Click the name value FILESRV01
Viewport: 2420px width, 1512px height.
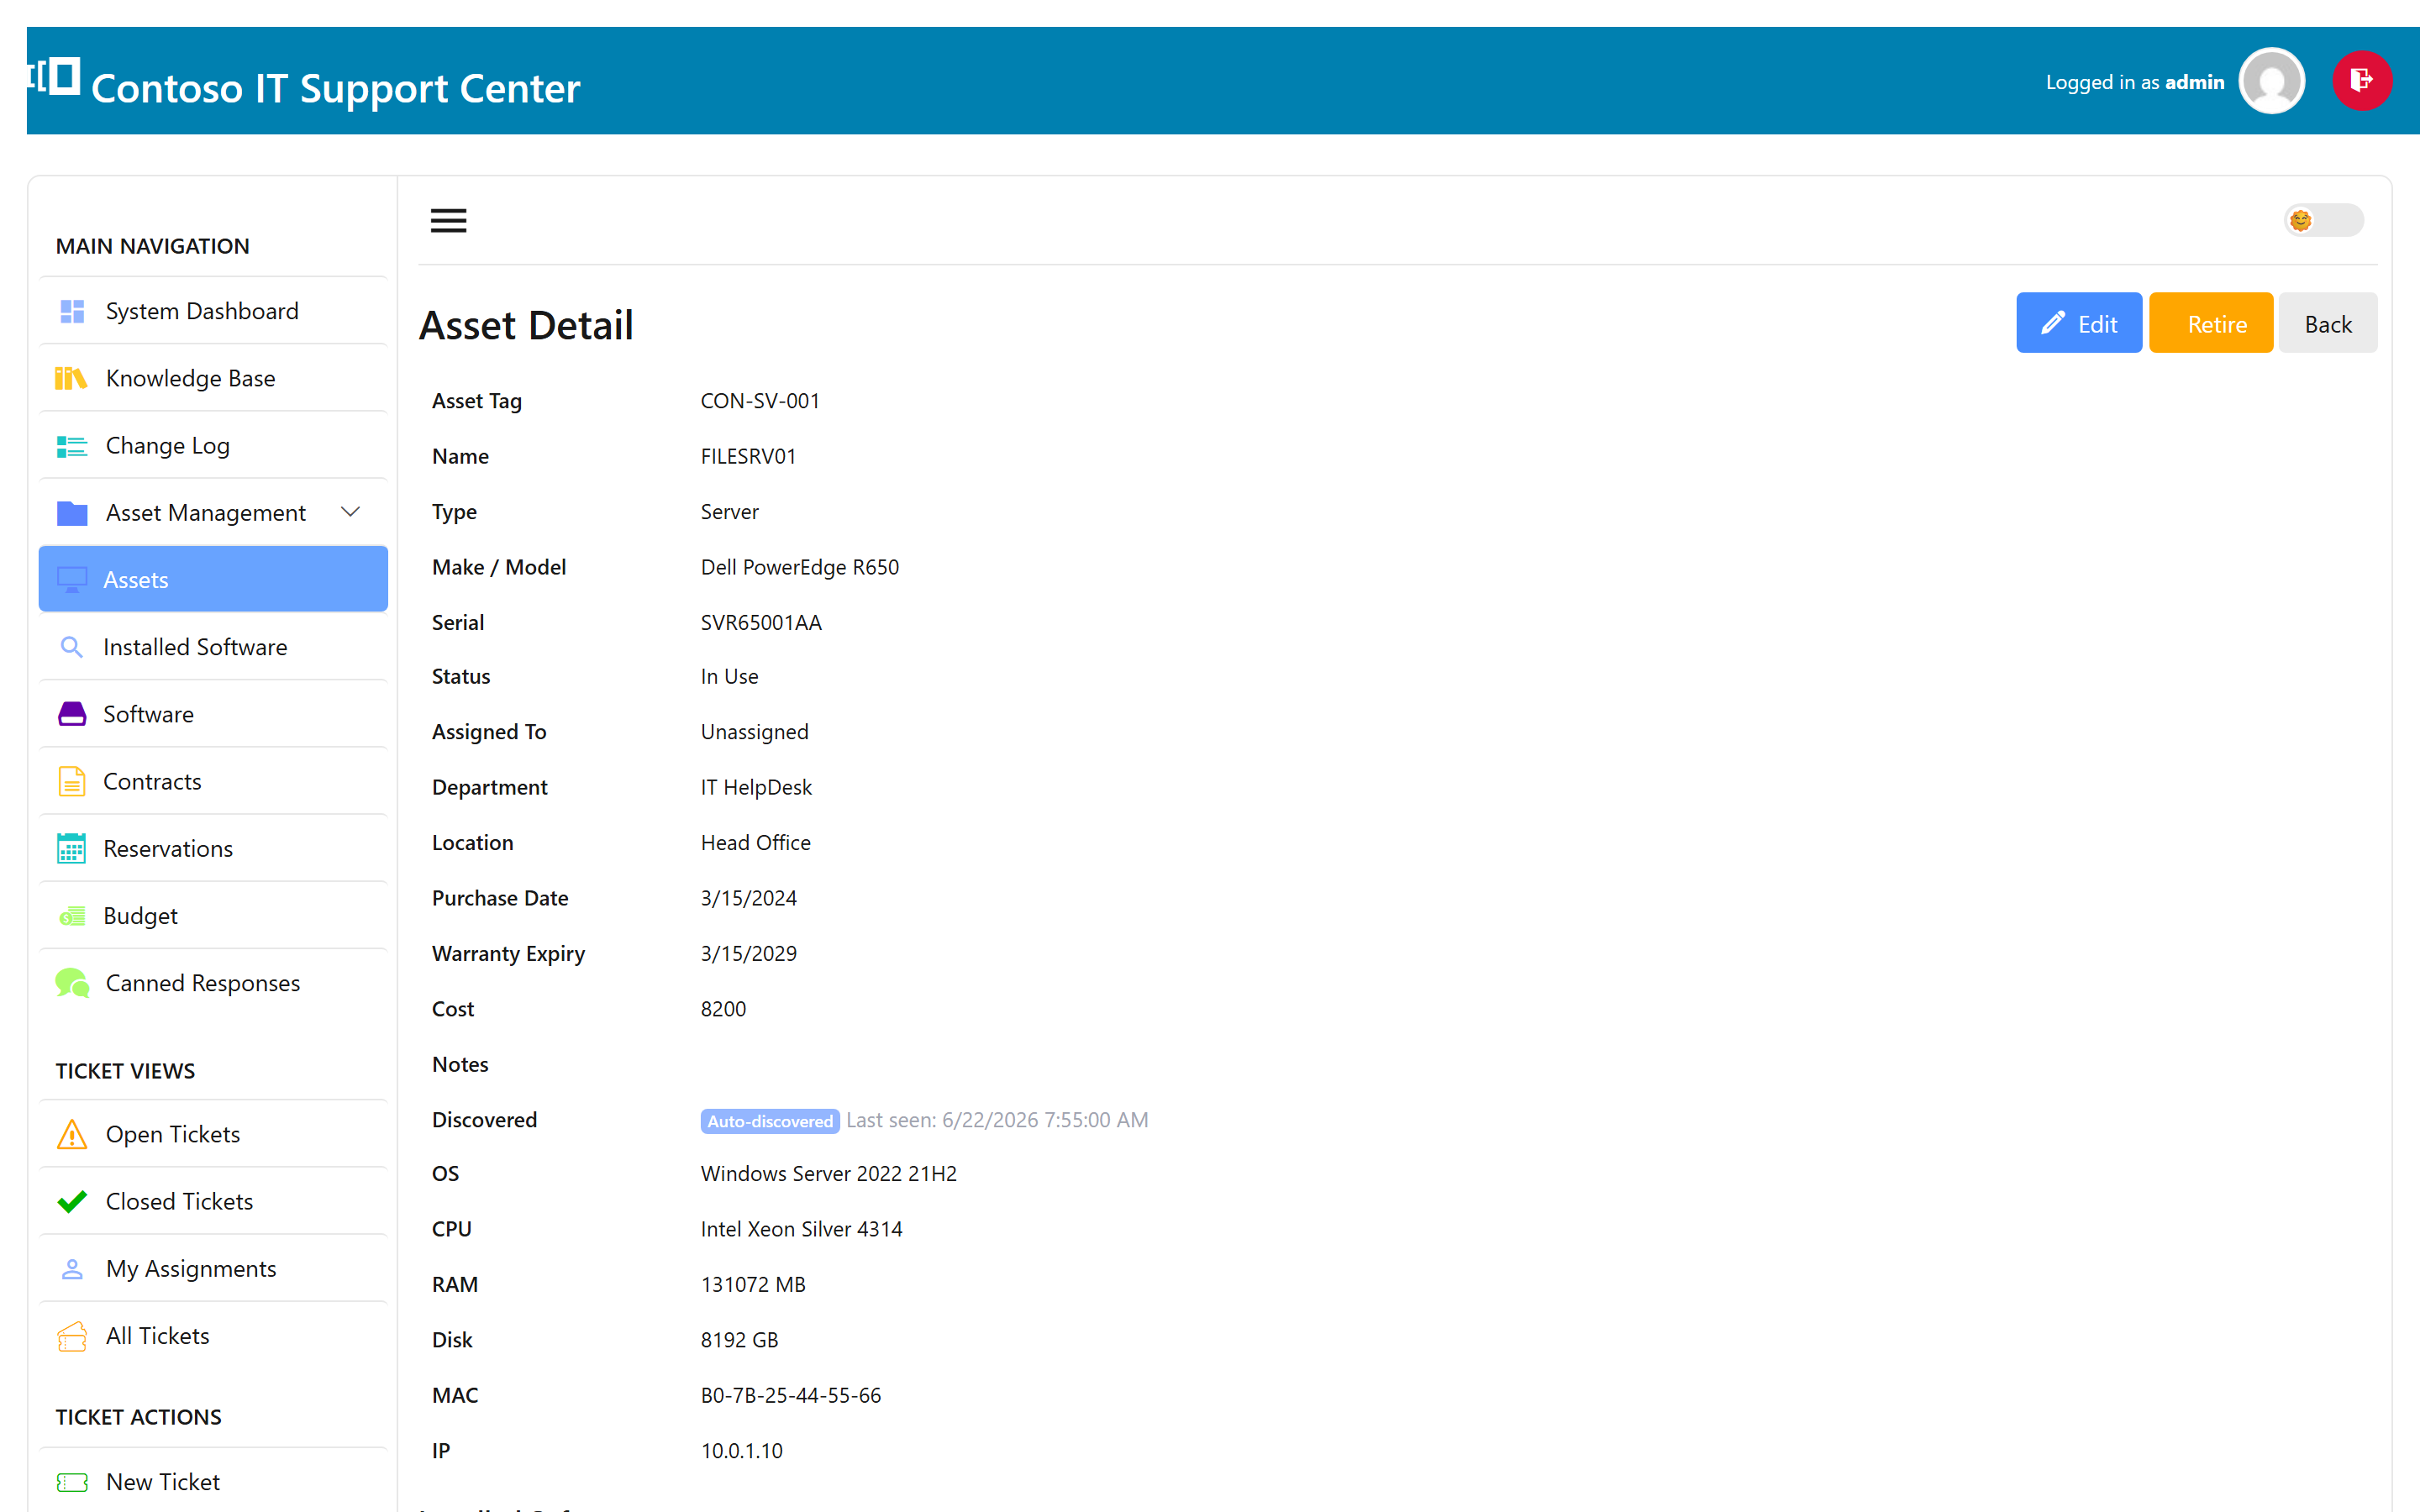point(748,456)
